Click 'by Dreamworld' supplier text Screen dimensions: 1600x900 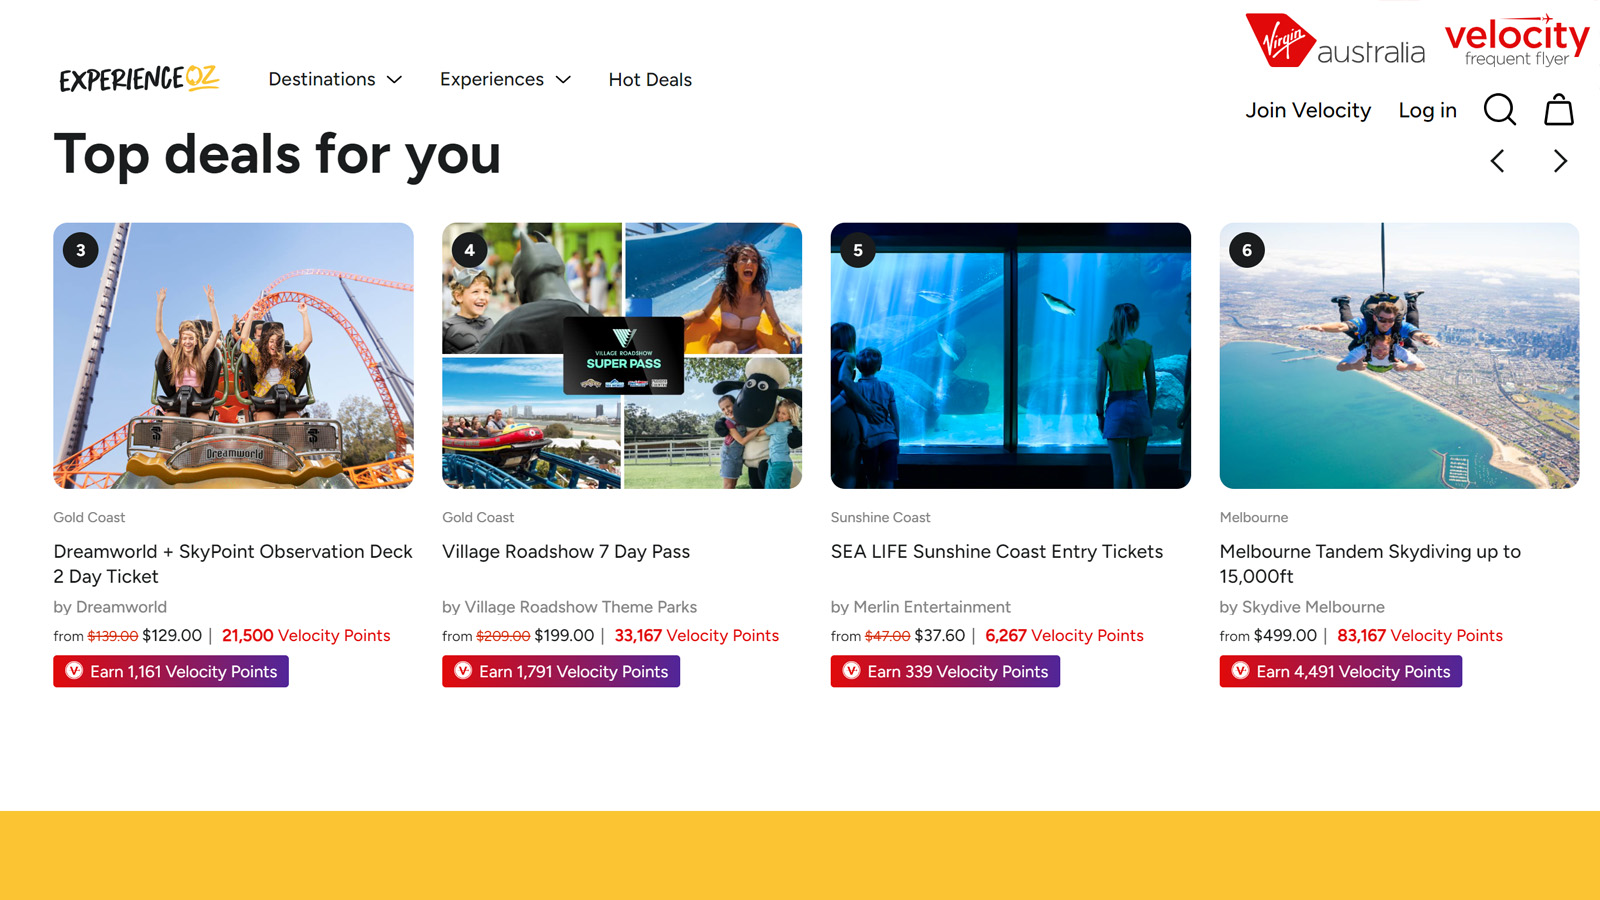(x=110, y=607)
